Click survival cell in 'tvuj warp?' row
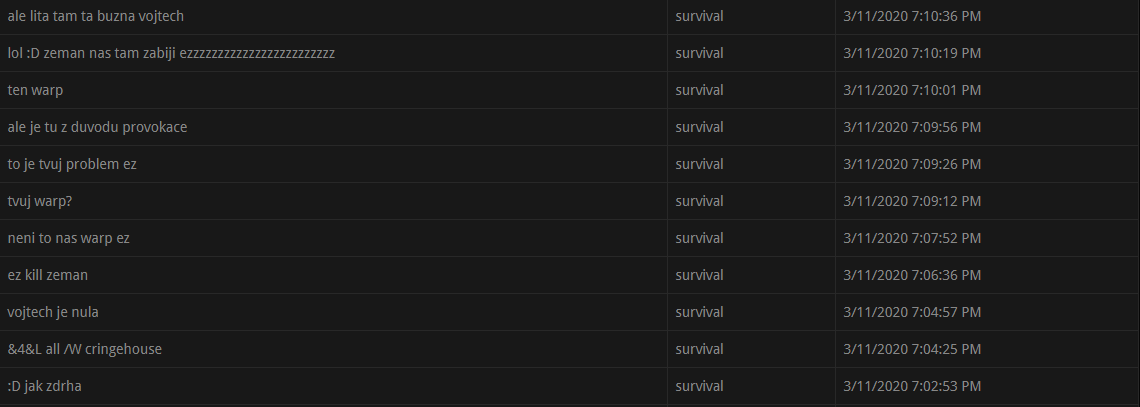Viewport: 1140px width, 407px height. tap(699, 201)
